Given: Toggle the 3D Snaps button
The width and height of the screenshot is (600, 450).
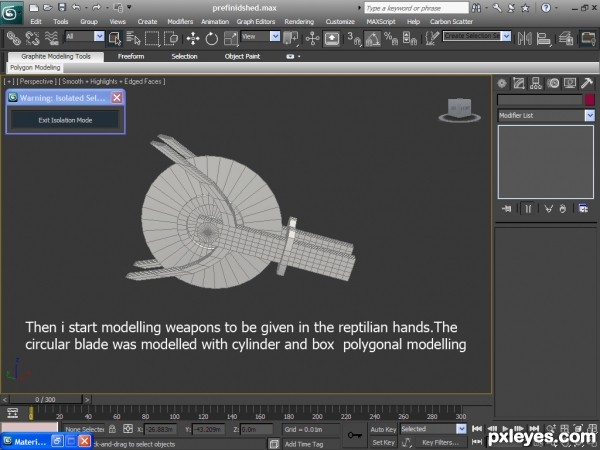Looking at the screenshot, I should click(x=354, y=38).
